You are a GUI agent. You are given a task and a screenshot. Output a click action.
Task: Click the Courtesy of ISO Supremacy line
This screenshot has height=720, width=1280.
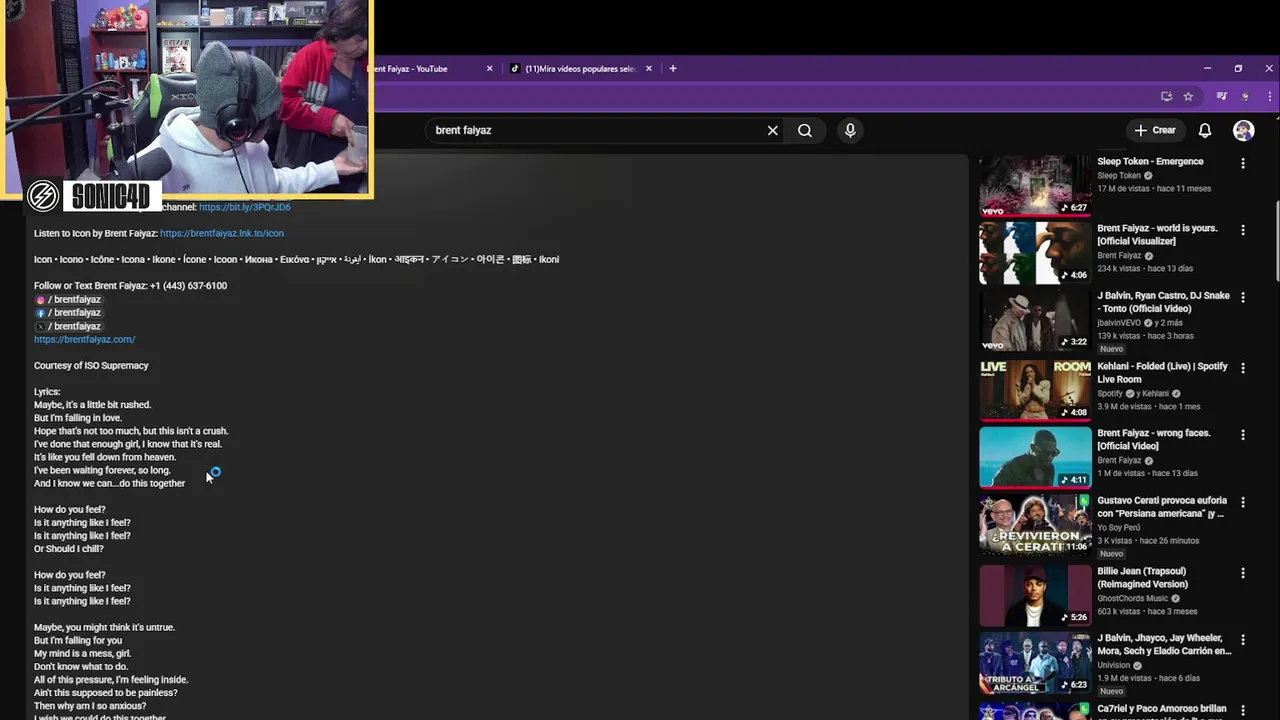point(91,365)
